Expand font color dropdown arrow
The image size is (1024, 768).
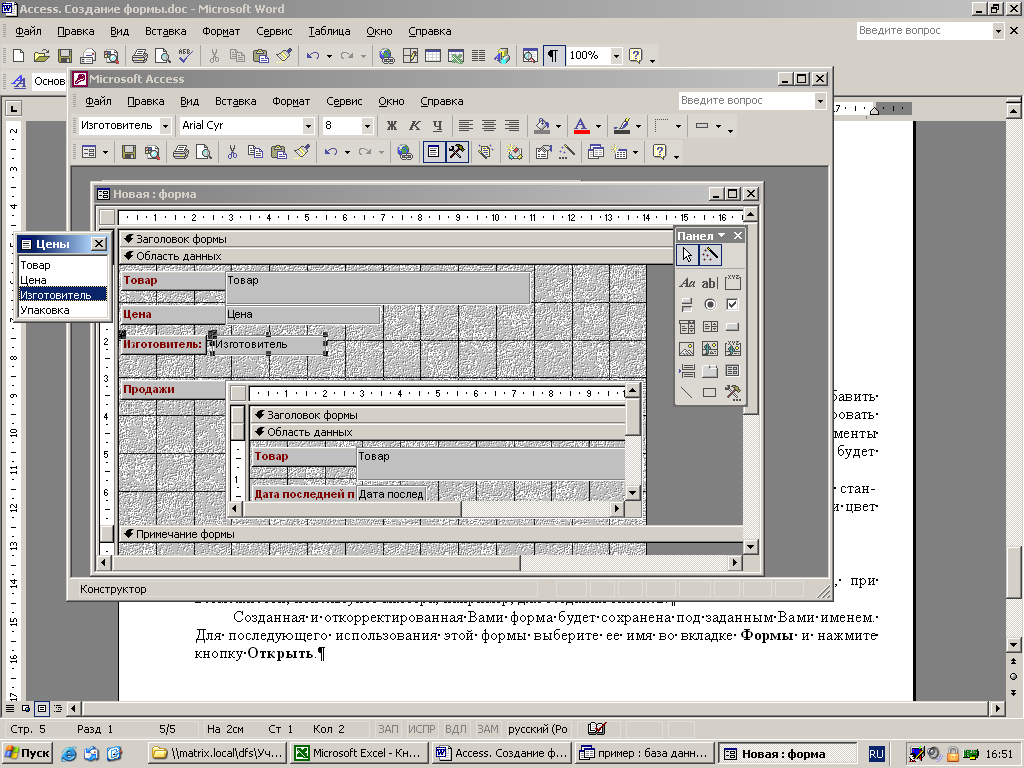point(598,125)
